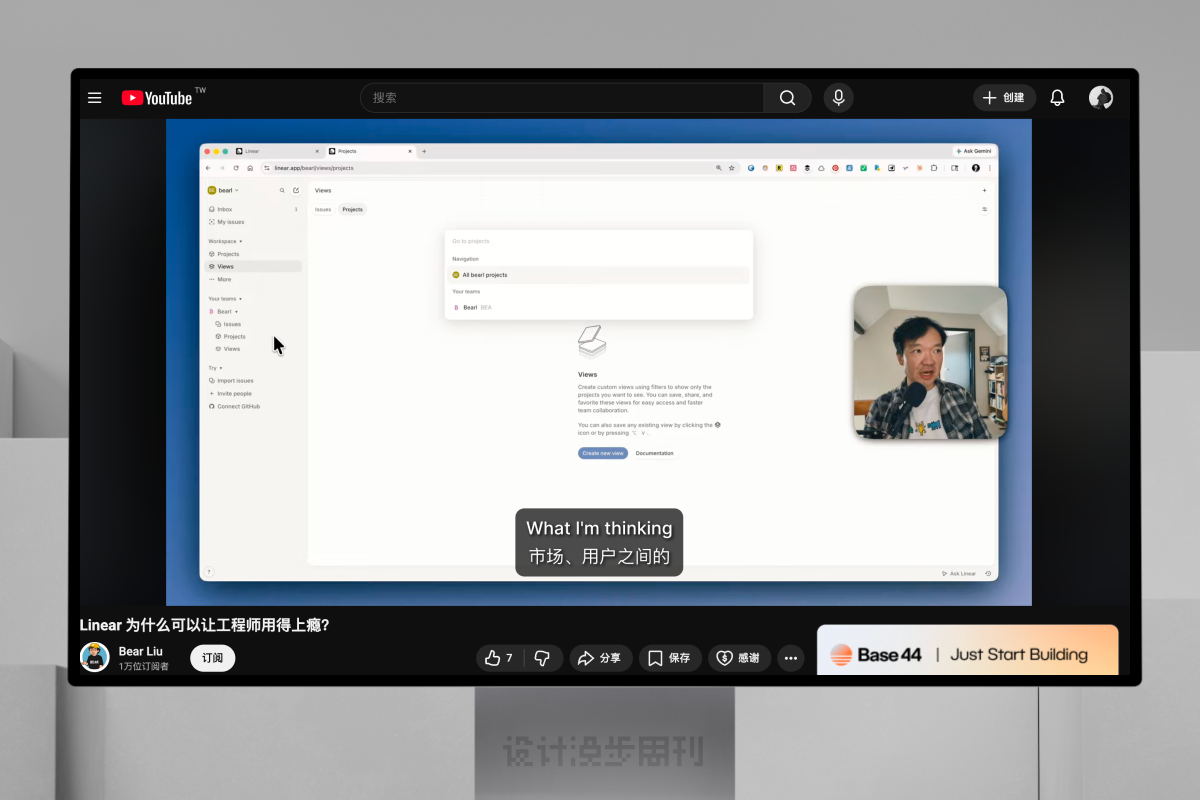The image size is (1200, 800).
Task: Collapse the Your teams section
Action: tap(225, 299)
